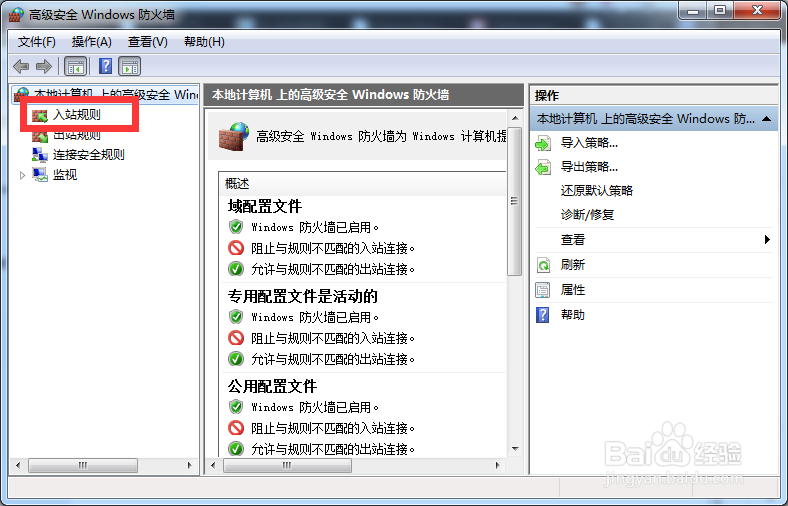
Task: Select 连接安全规则 in the tree
Action: [x=89, y=155]
